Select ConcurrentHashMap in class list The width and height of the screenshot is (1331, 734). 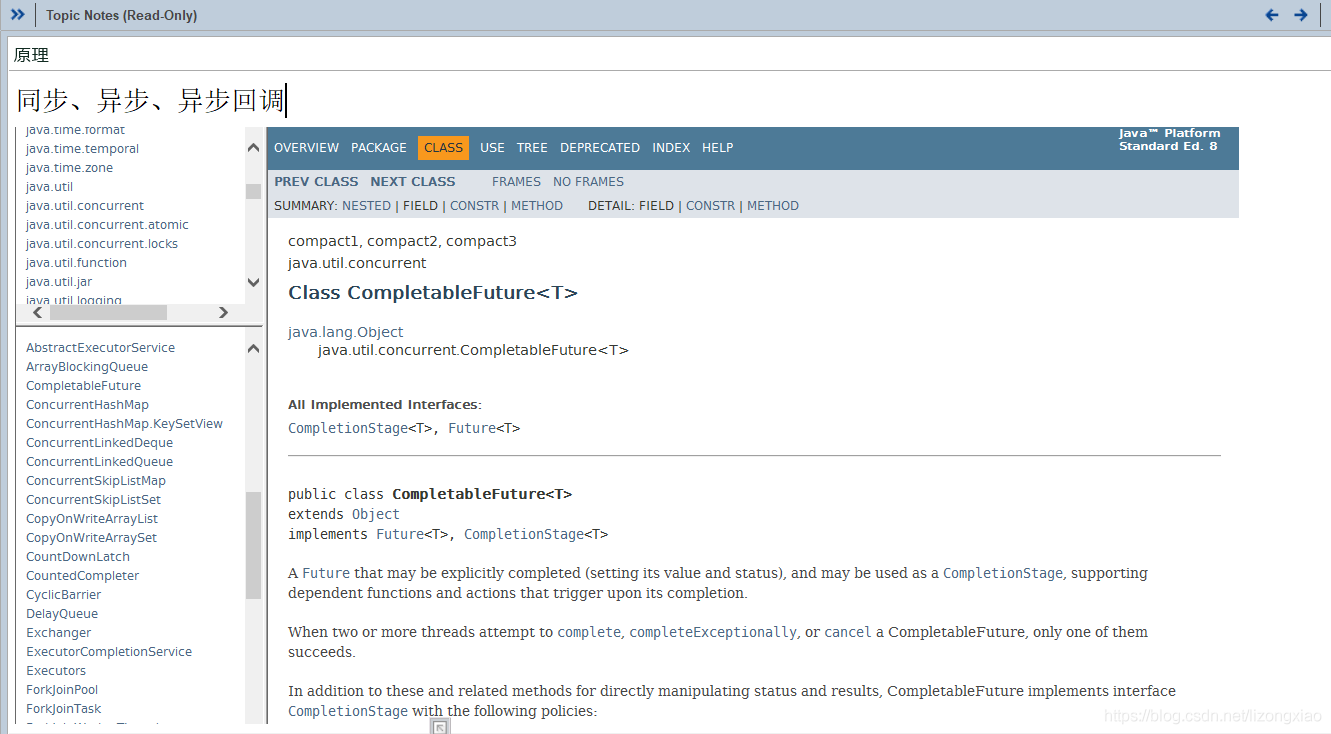coord(87,405)
